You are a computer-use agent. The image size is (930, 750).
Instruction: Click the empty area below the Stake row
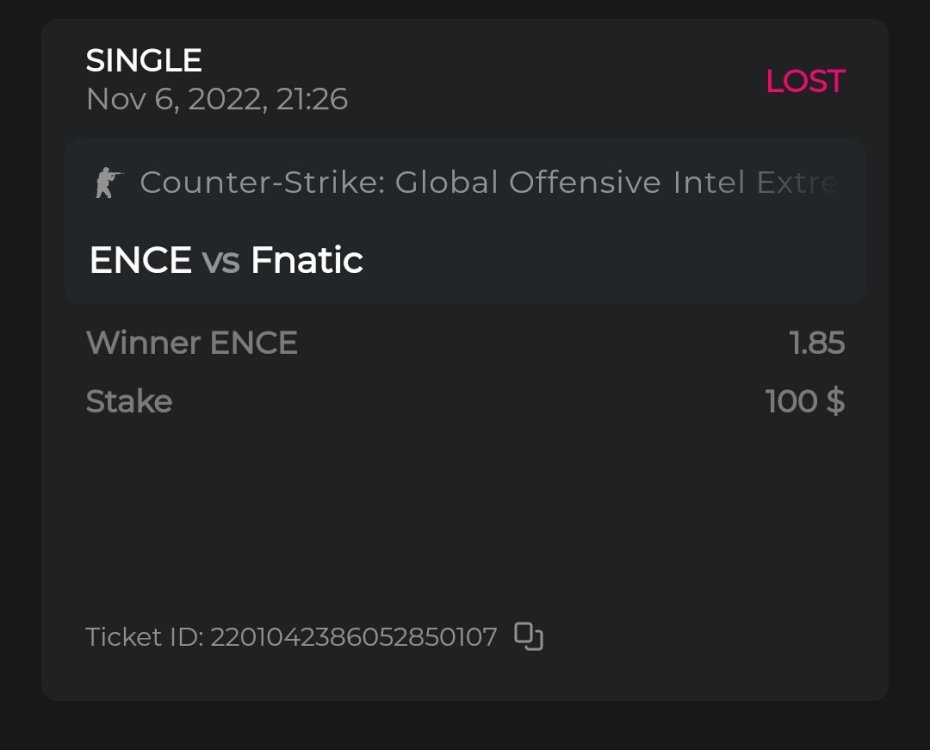pos(465,510)
